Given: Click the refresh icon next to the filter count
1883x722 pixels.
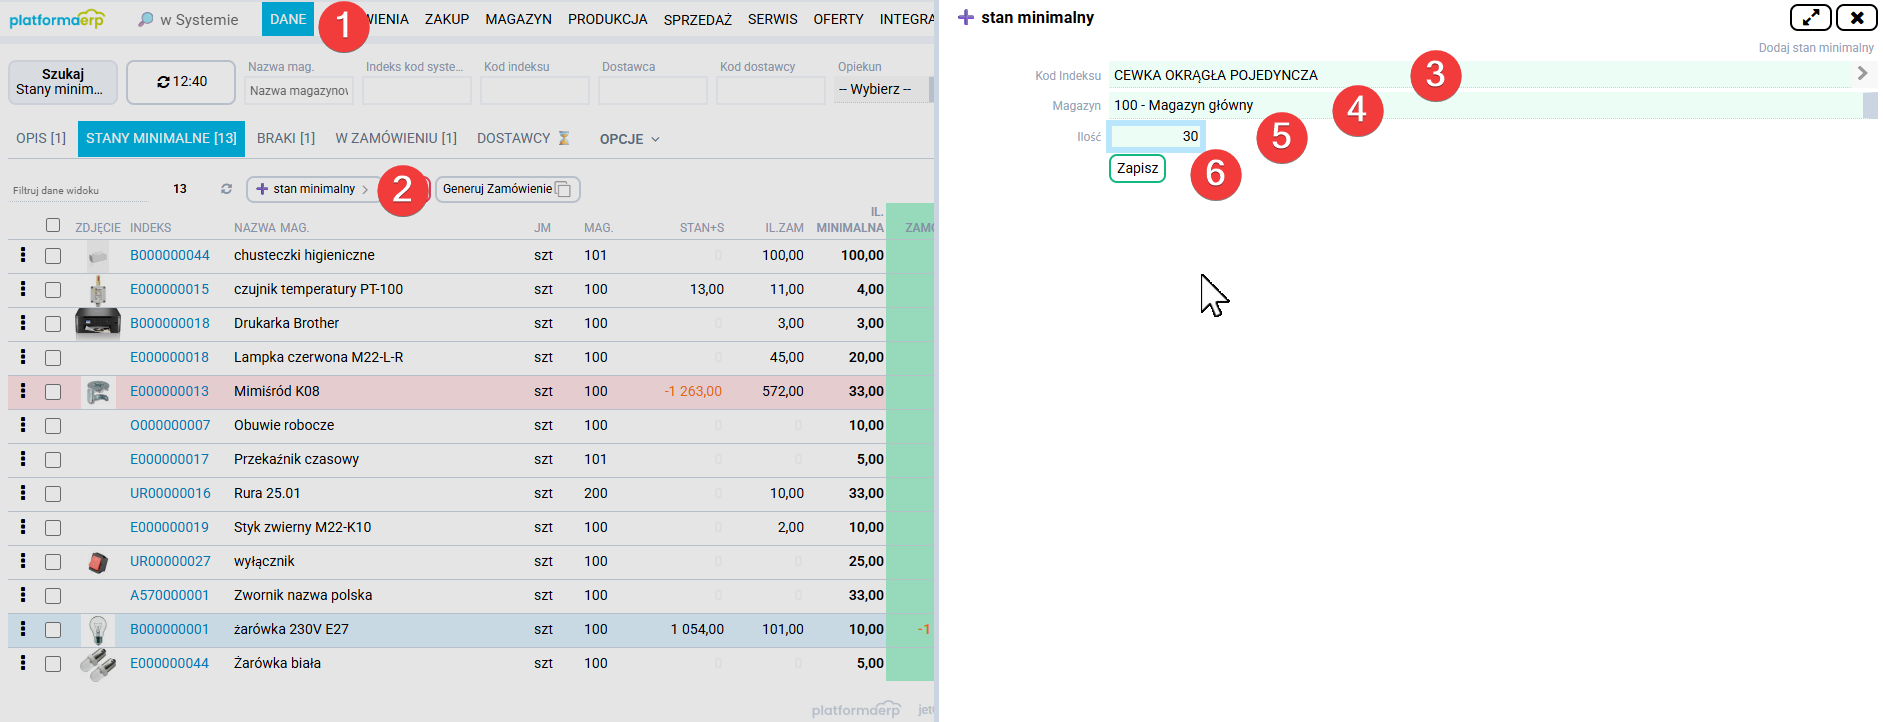Looking at the screenshot, I should tap(226, 188).
